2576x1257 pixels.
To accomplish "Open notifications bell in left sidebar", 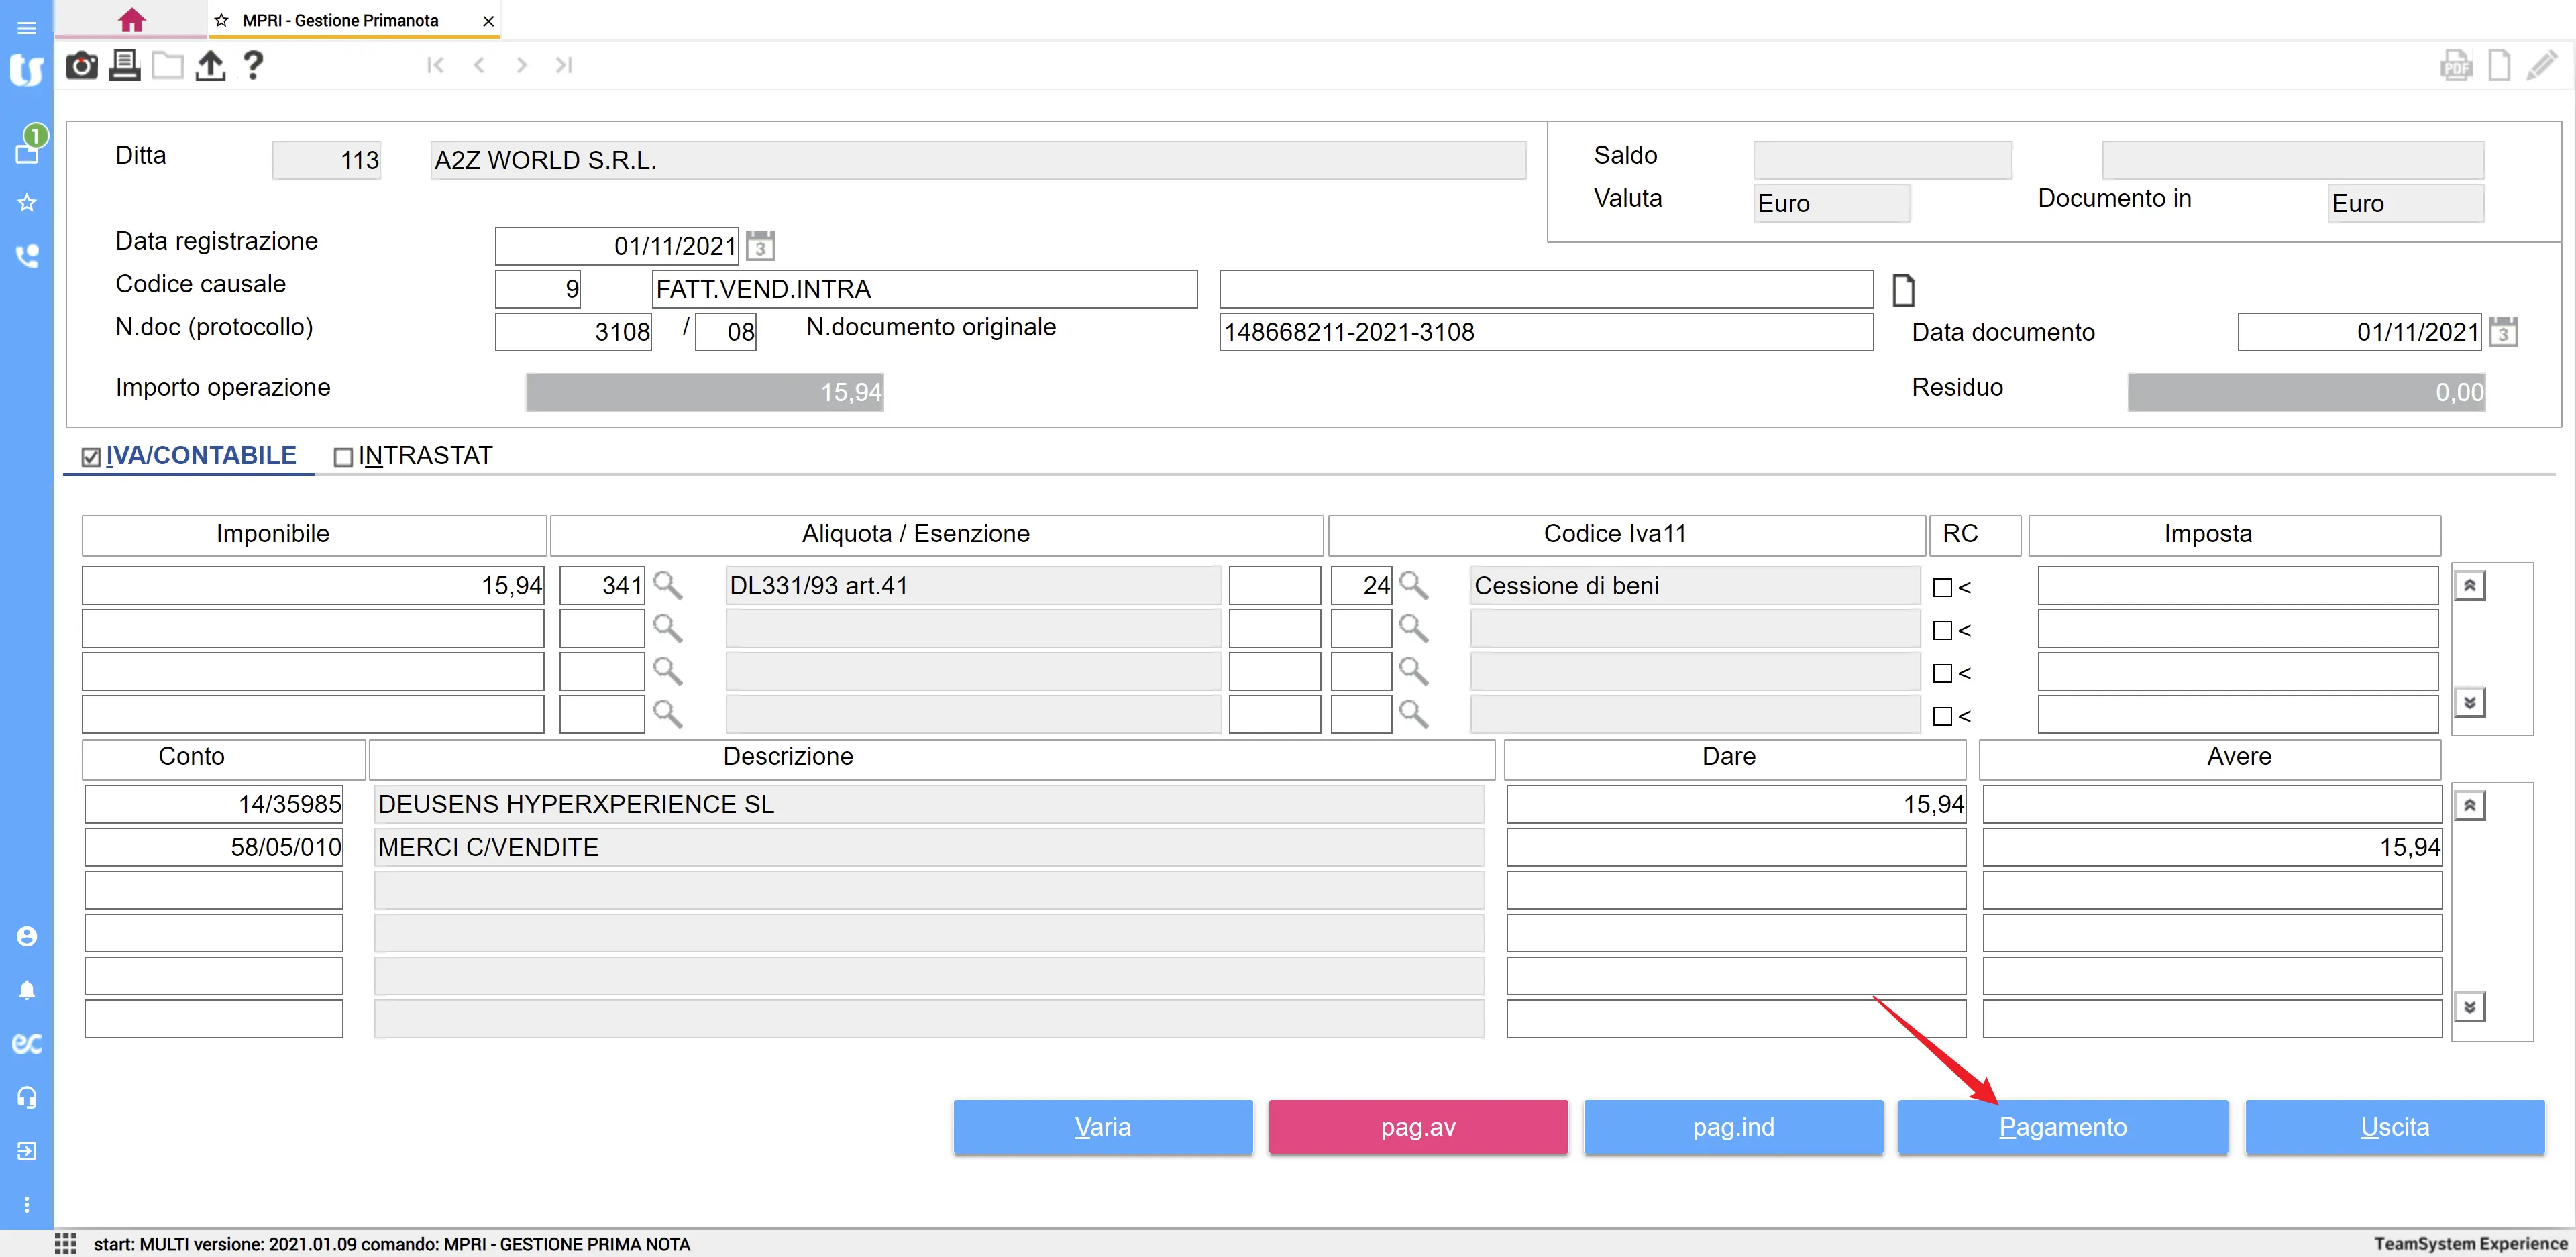I will pos(27,990).
